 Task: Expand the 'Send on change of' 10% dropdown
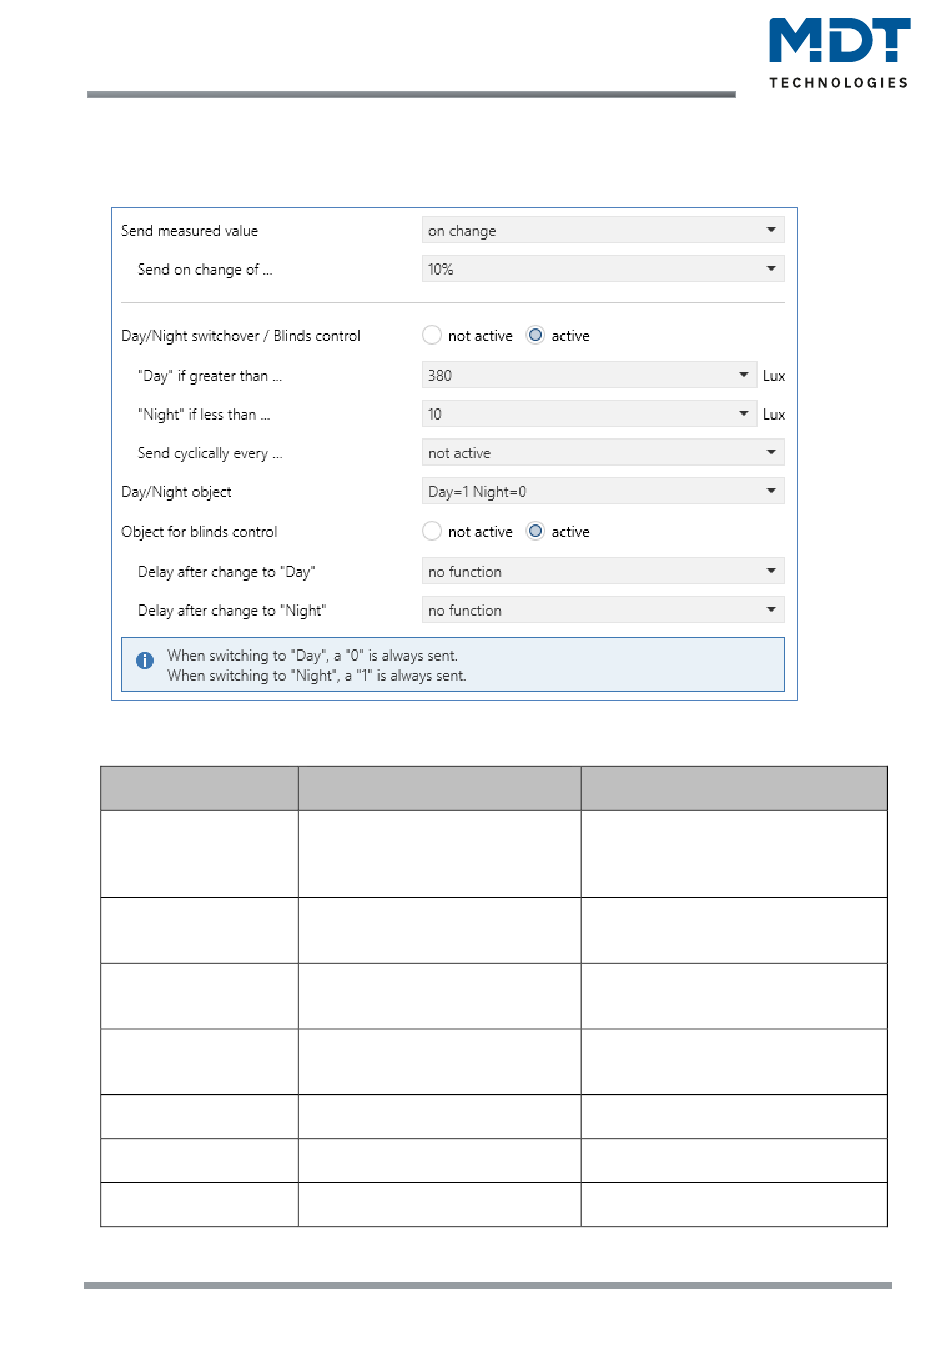click(x=602, y=269)
